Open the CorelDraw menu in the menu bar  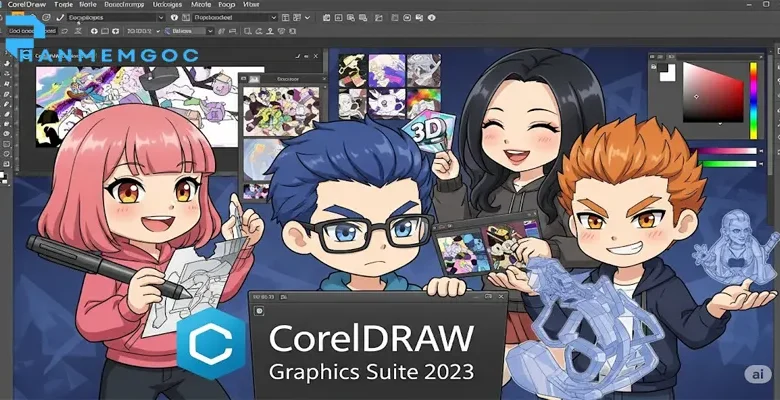26,4
